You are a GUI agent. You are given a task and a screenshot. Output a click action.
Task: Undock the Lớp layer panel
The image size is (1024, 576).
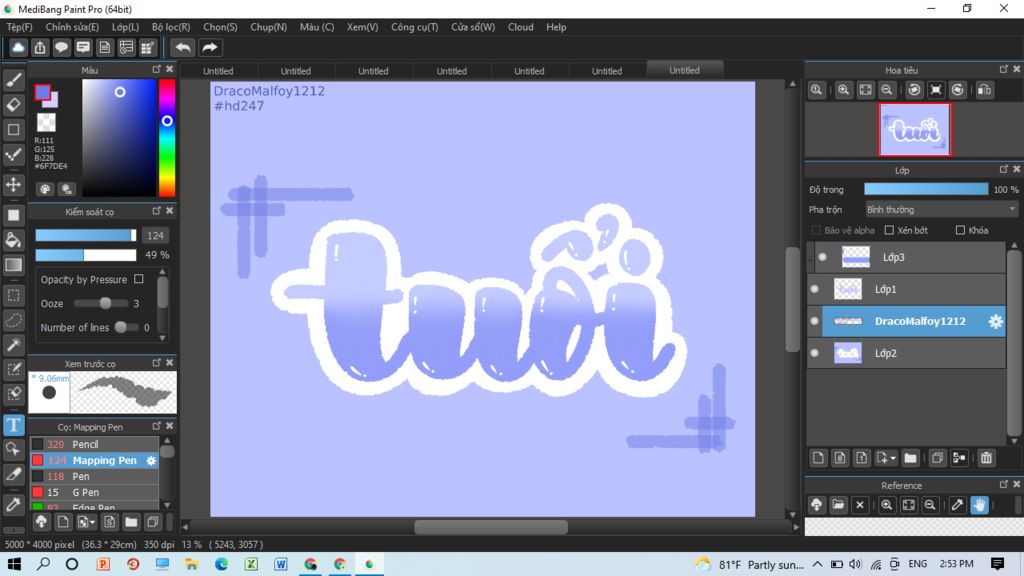click(1004, 169)
